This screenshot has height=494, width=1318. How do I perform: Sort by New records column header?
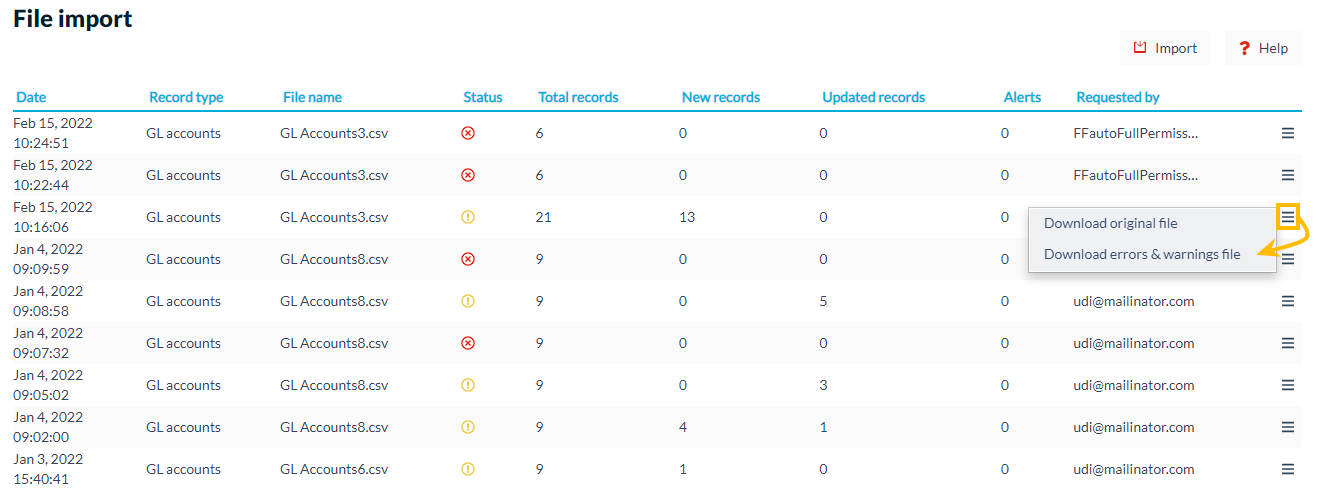click(721, 97)
